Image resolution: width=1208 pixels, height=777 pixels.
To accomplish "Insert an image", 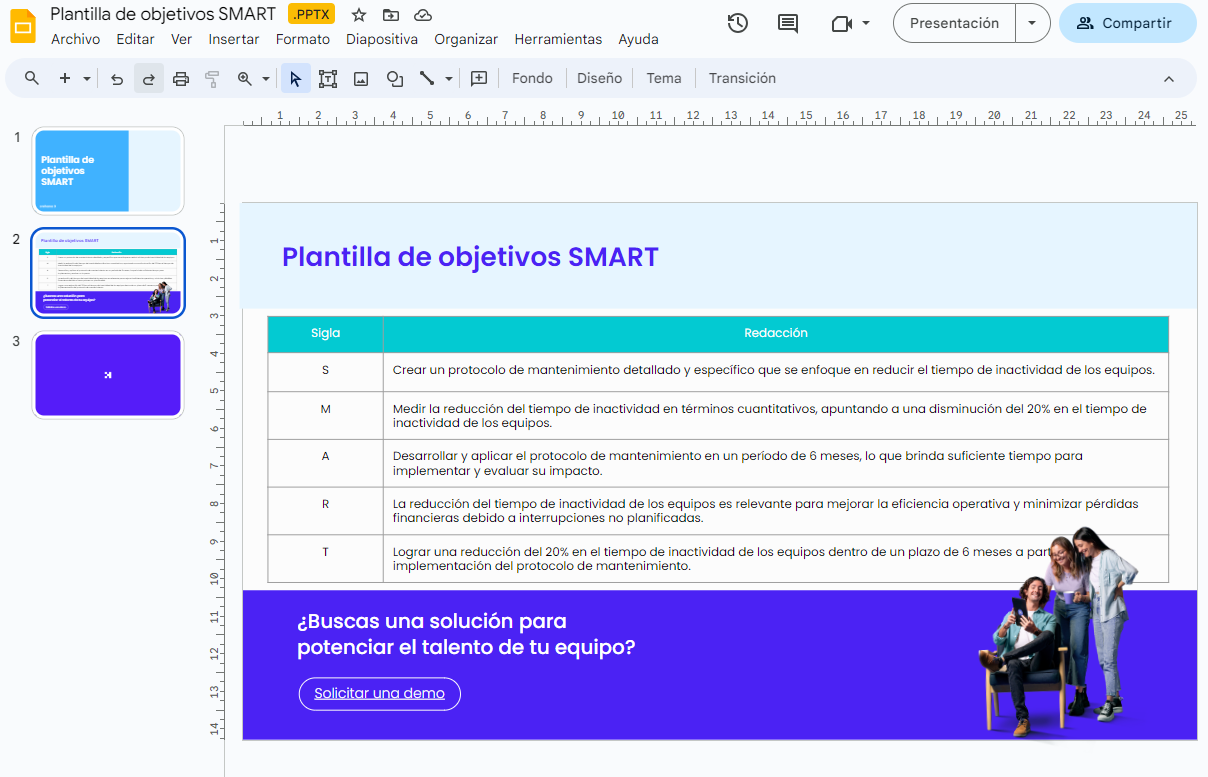I will (x=360, y=78).
